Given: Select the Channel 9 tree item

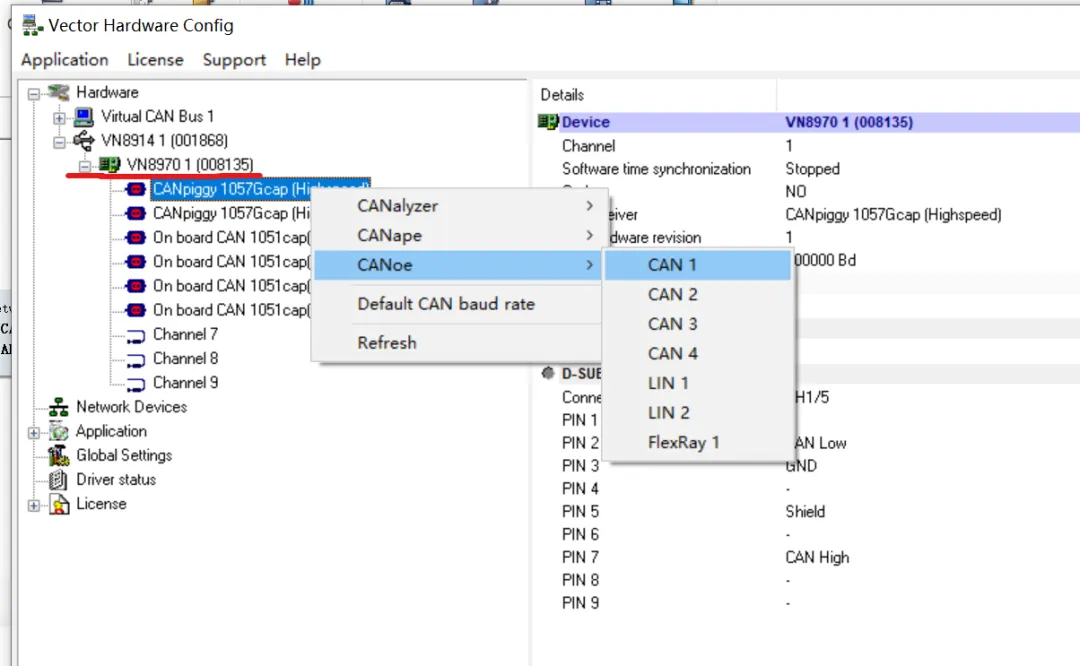Looking at the screenshot, I should (185, 383).
